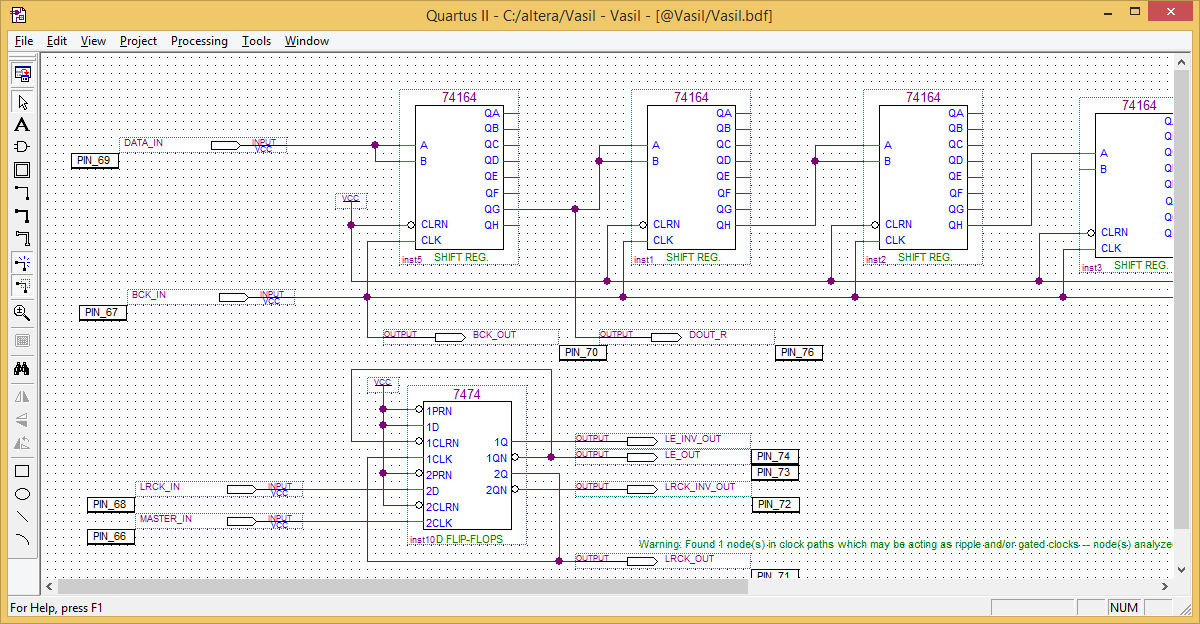Select the Zoom magnifier tool
Viewport: 1200px width, 624px height.
coord(22,313)
